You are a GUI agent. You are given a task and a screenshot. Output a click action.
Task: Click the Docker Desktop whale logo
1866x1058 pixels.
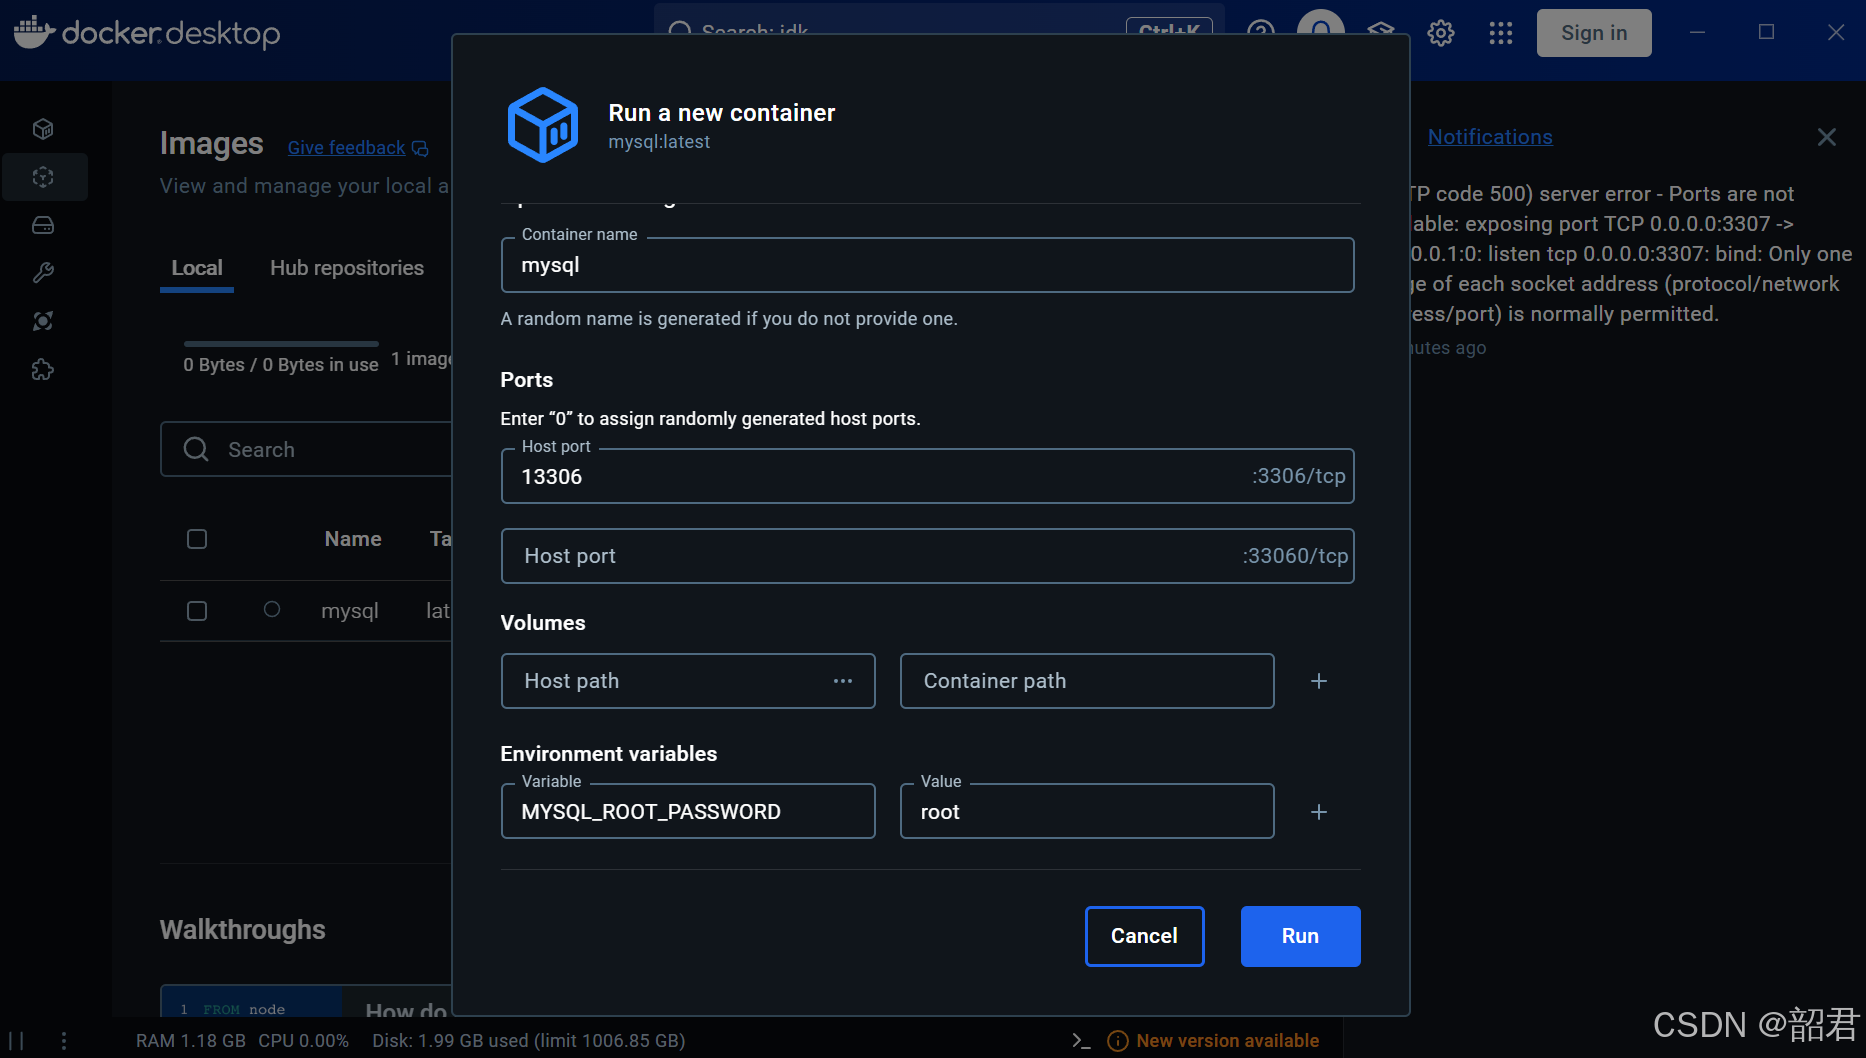[34, 32]
